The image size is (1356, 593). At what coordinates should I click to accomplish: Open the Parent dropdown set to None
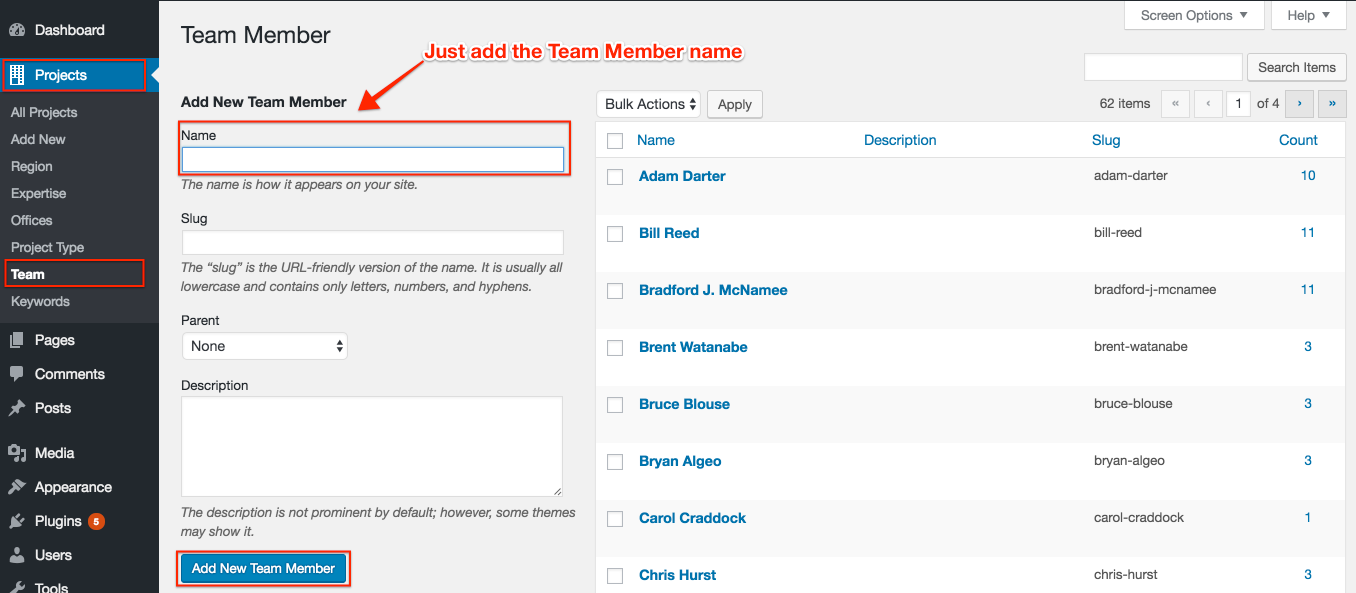click(x=265, y=346)
